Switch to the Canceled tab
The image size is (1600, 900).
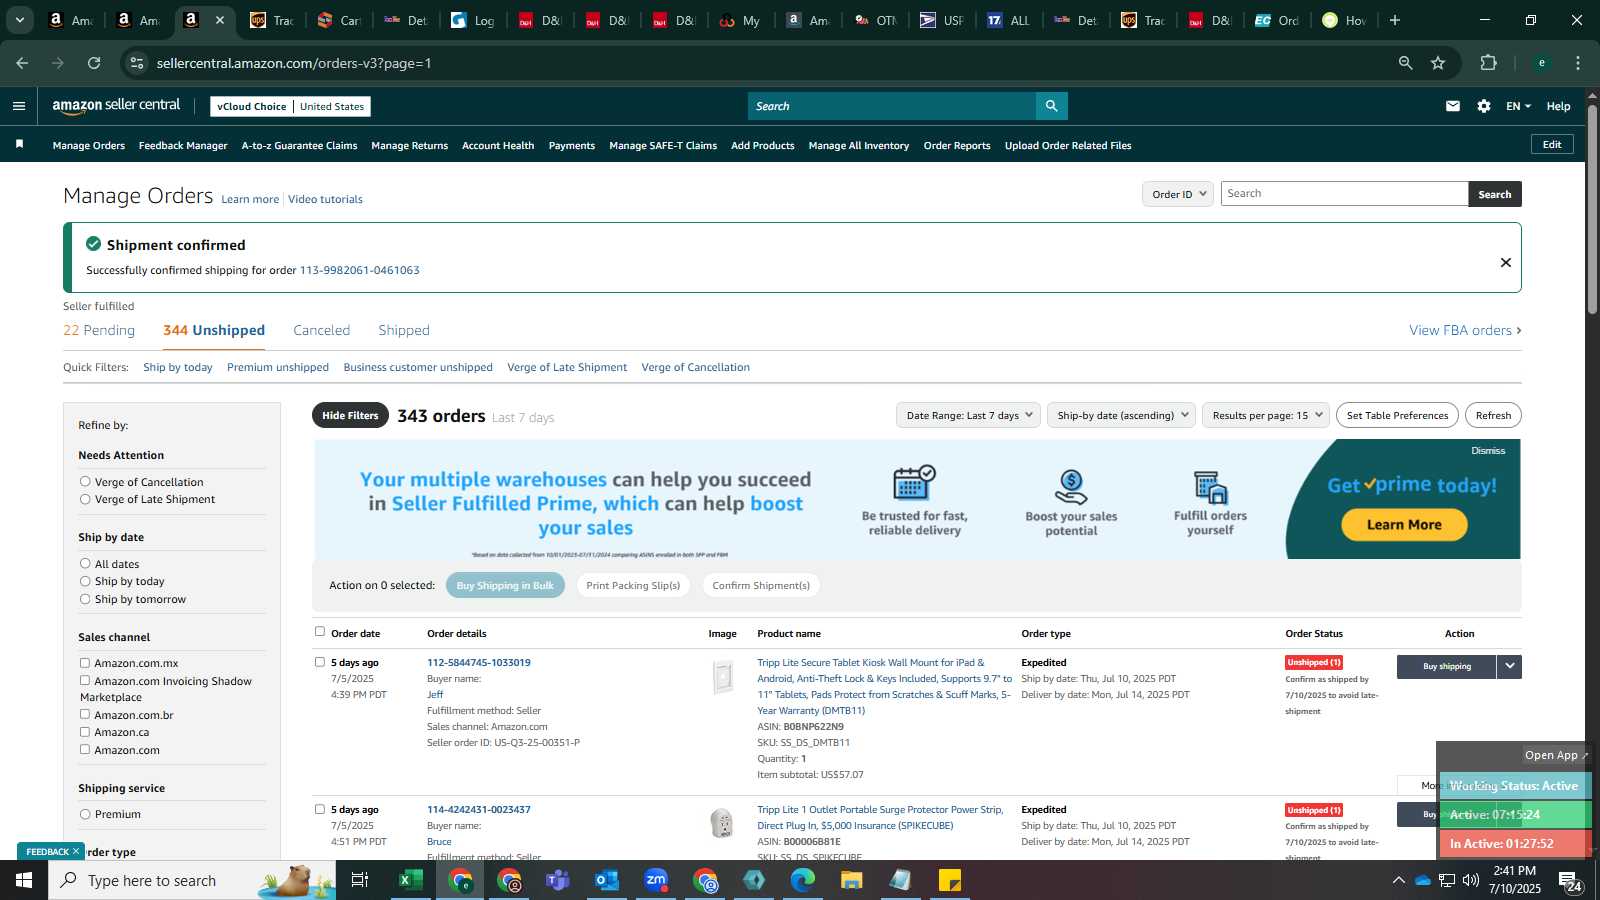tap(321, 330)
